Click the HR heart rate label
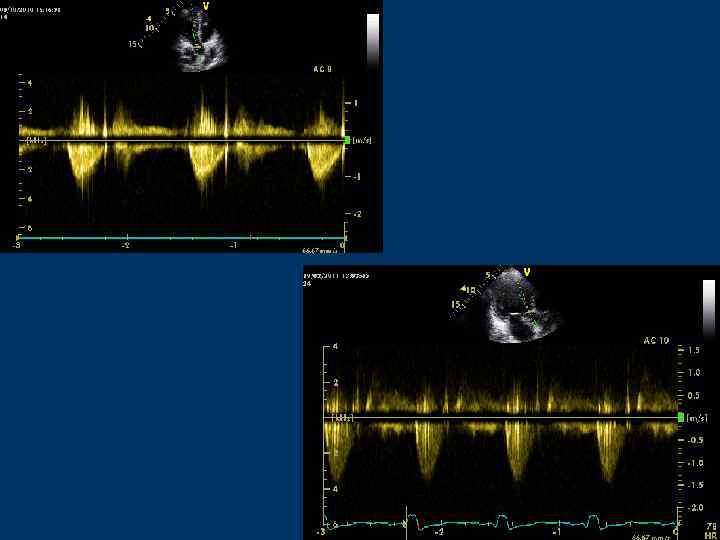The image size is (720, 540). pyautogui.click(x=710, y=535)
